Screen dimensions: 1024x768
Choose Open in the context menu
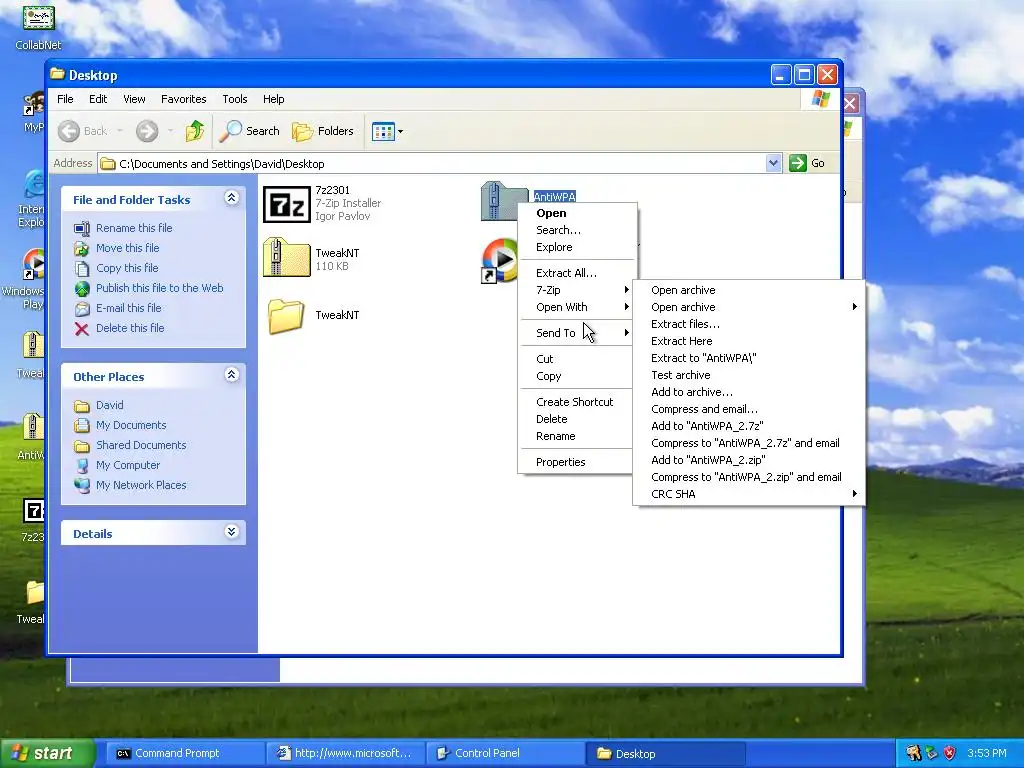tap(576, 213)
